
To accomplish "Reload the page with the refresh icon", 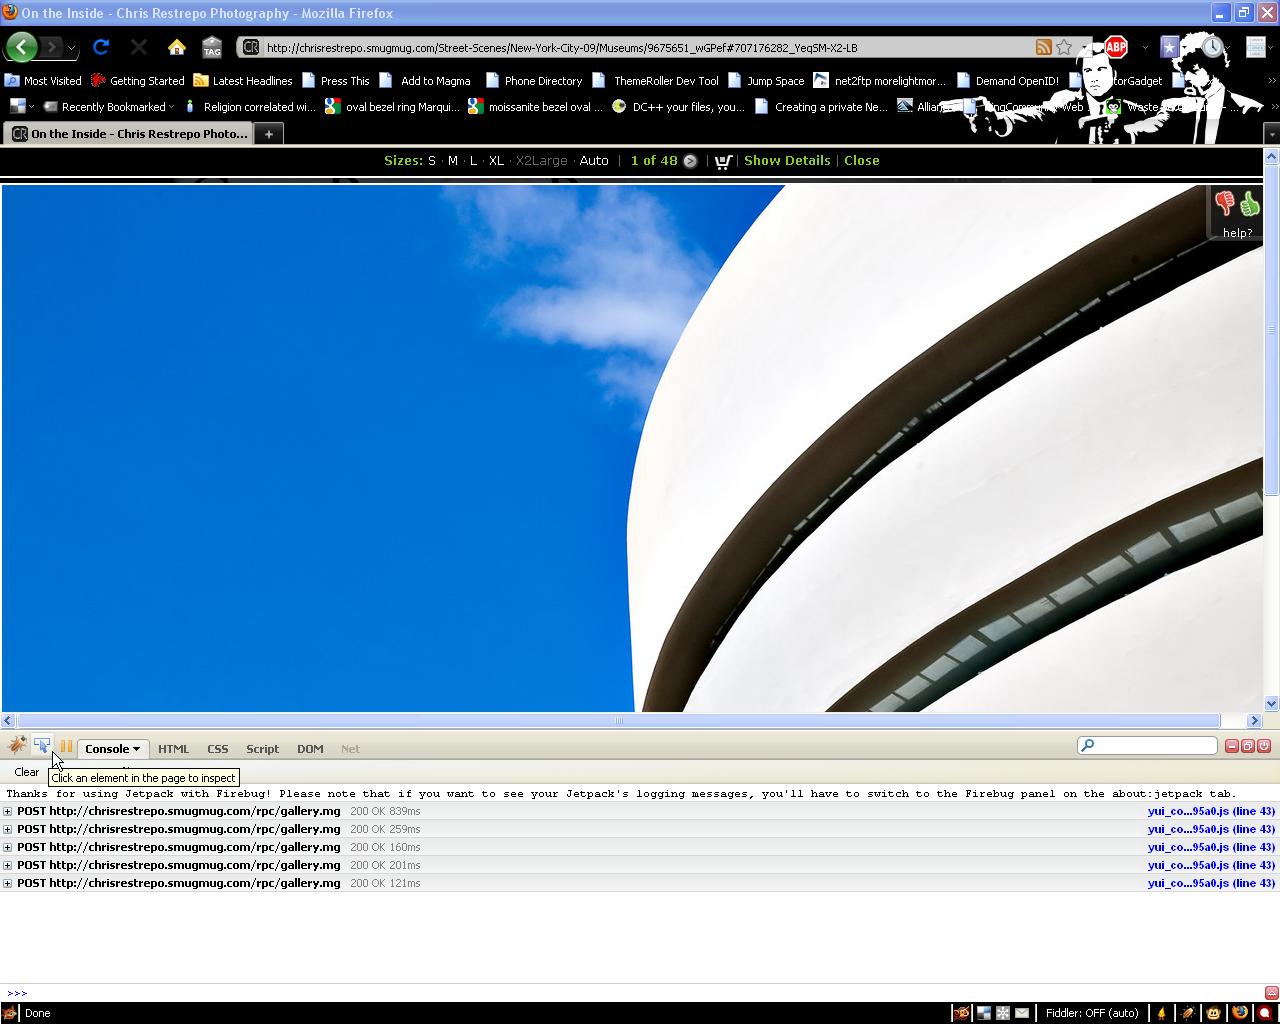I will 101,47.
